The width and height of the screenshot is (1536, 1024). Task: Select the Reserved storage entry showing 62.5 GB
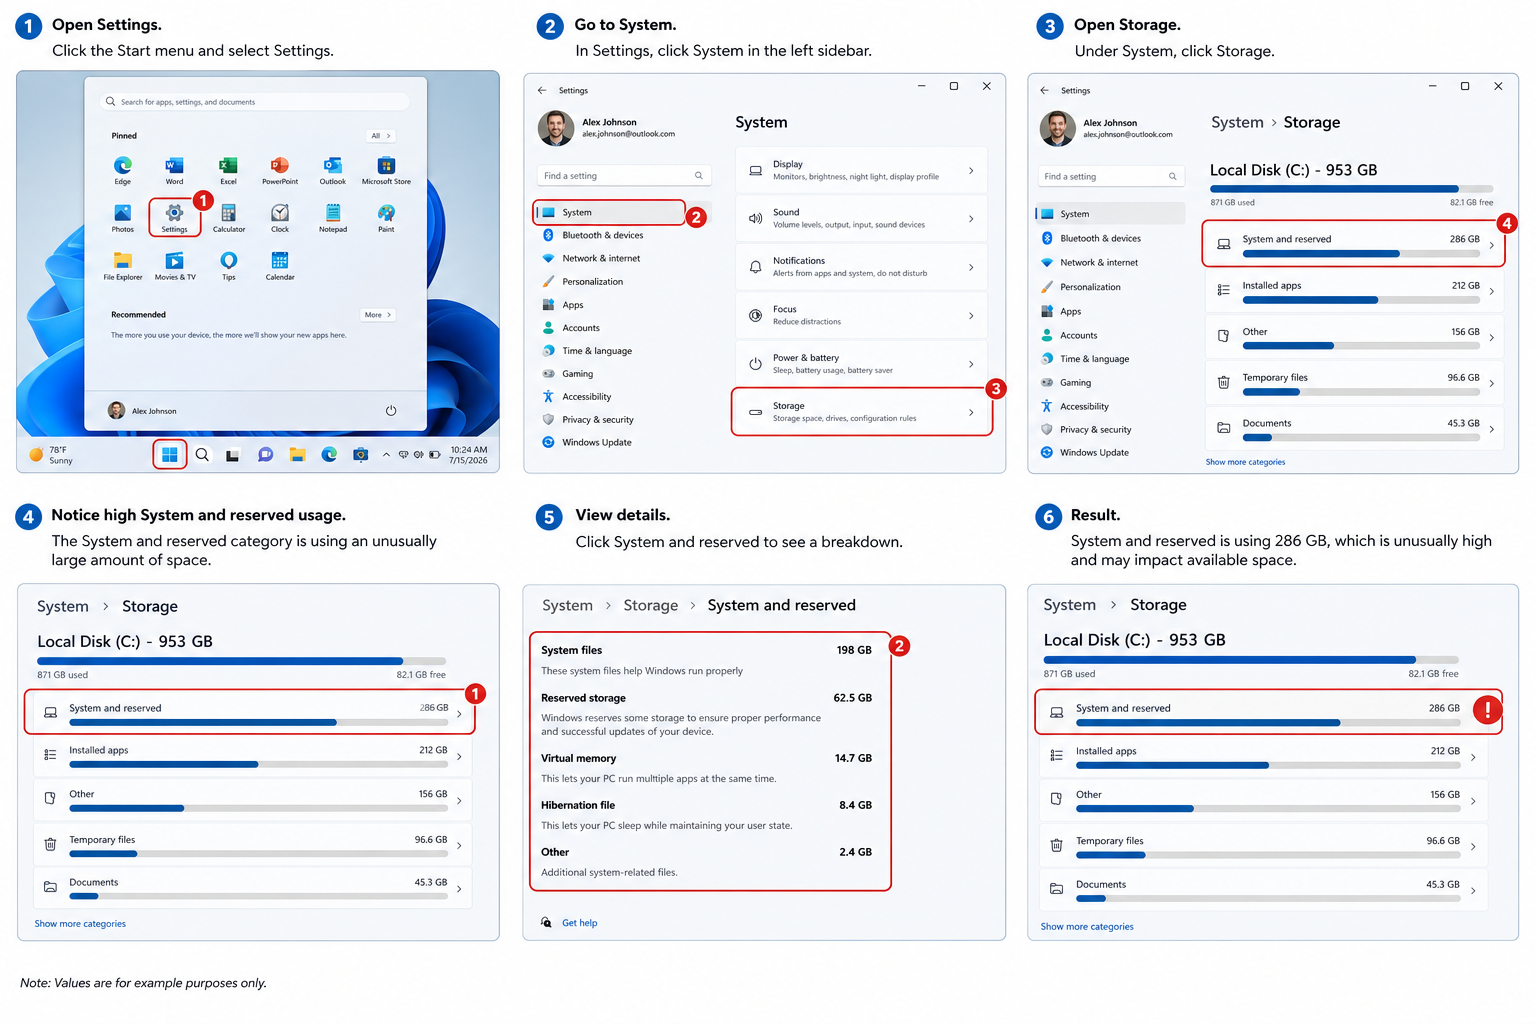pyautogui.click(x=706, y=714)
